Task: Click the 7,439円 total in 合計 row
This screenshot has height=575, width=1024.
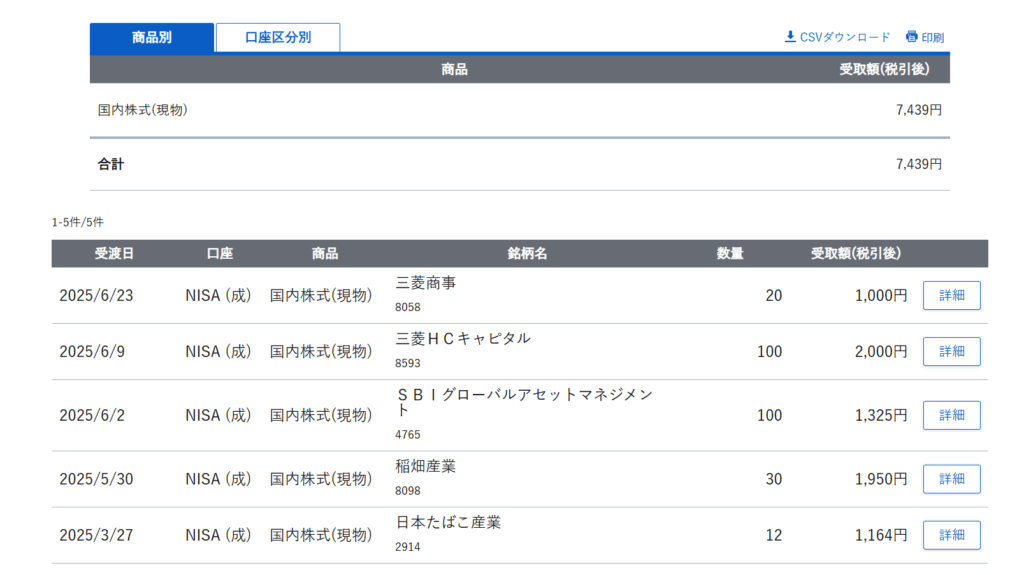Action: (919, 164)
